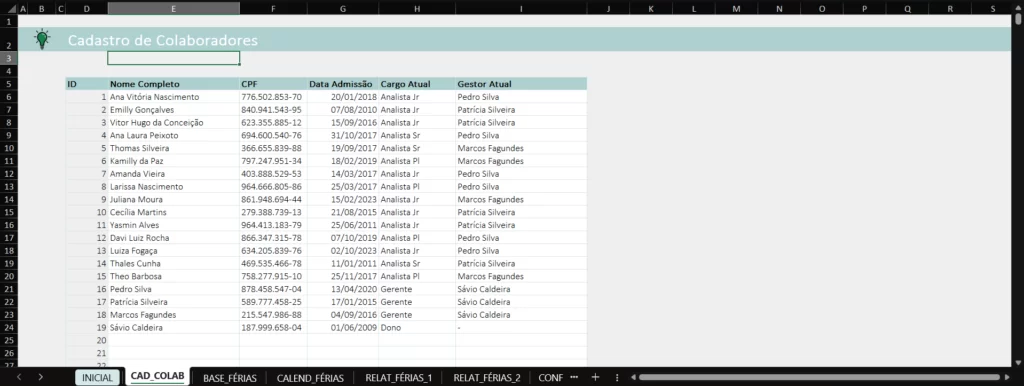Screen dimensions: 1024x386
Task: Select name cell 'Sávio Caldeira' in row 24
Action: [173, 327]
